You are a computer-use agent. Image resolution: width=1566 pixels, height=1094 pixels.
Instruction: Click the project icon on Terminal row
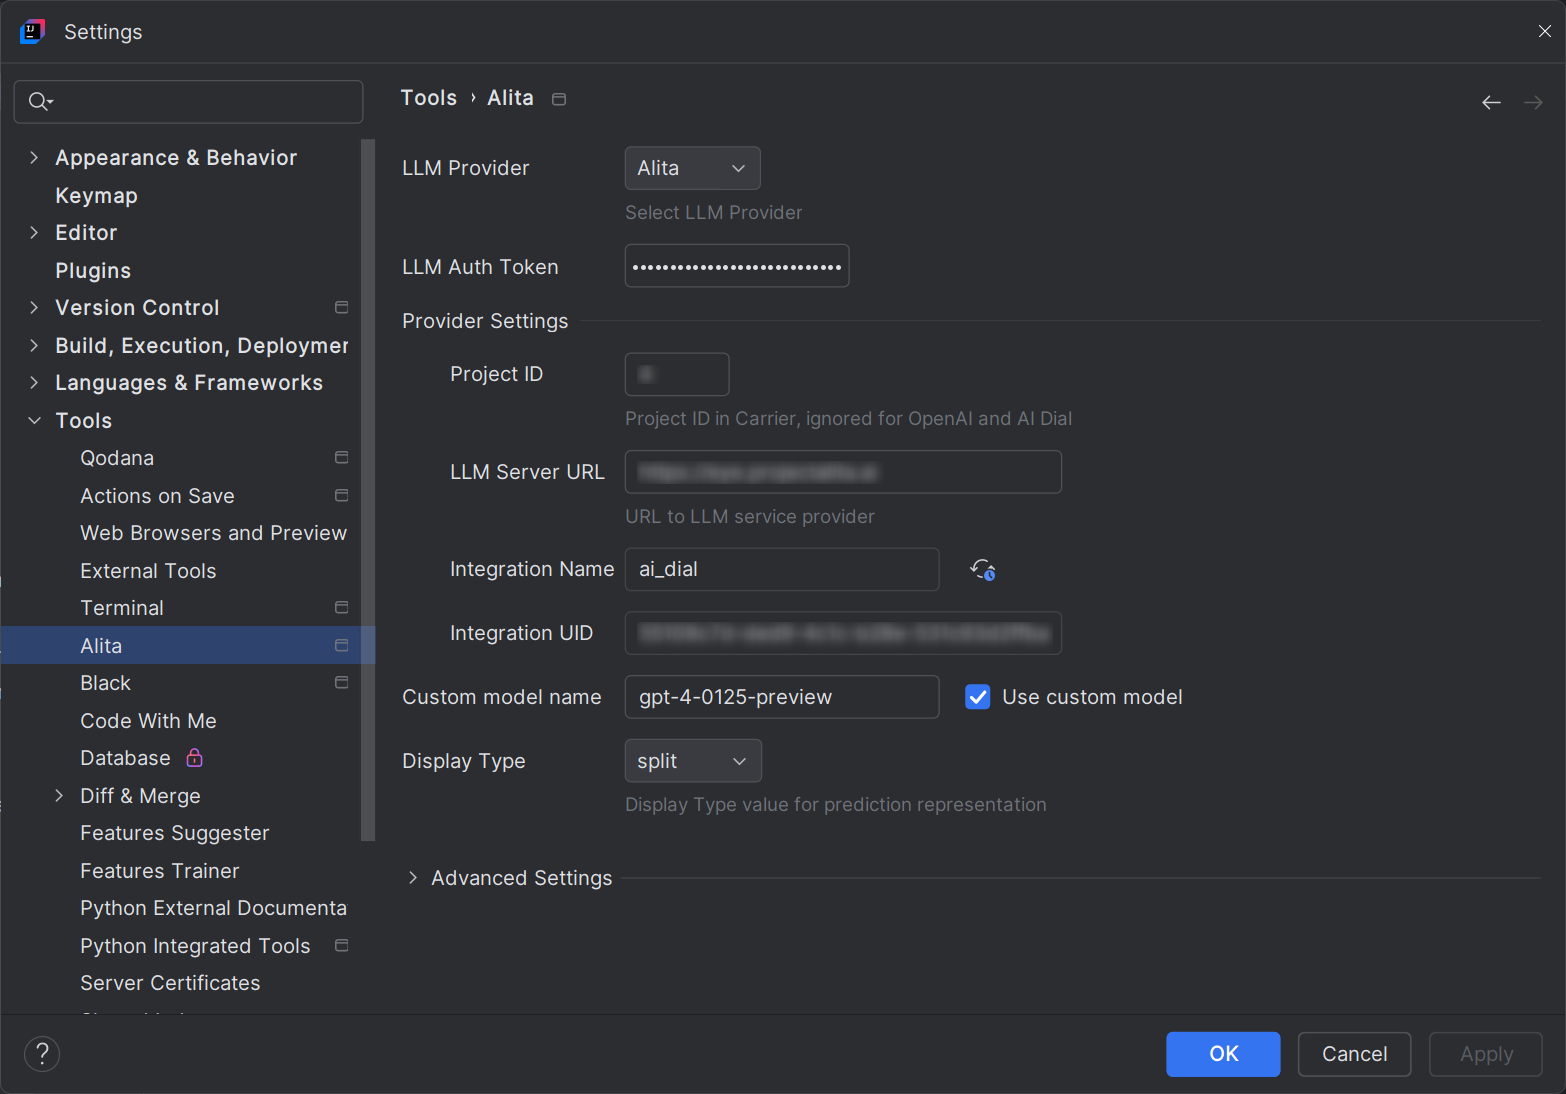(341, 607)
